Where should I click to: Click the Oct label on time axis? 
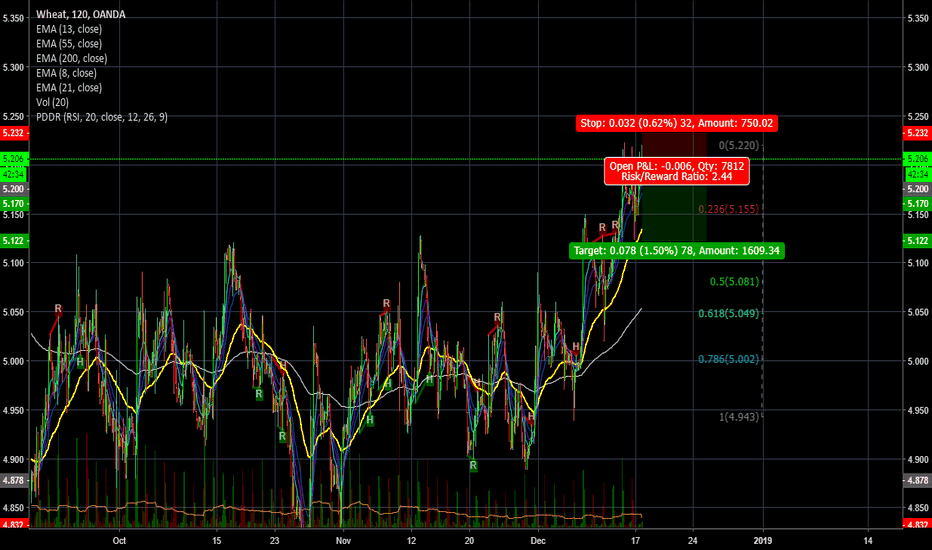(119, 540)
